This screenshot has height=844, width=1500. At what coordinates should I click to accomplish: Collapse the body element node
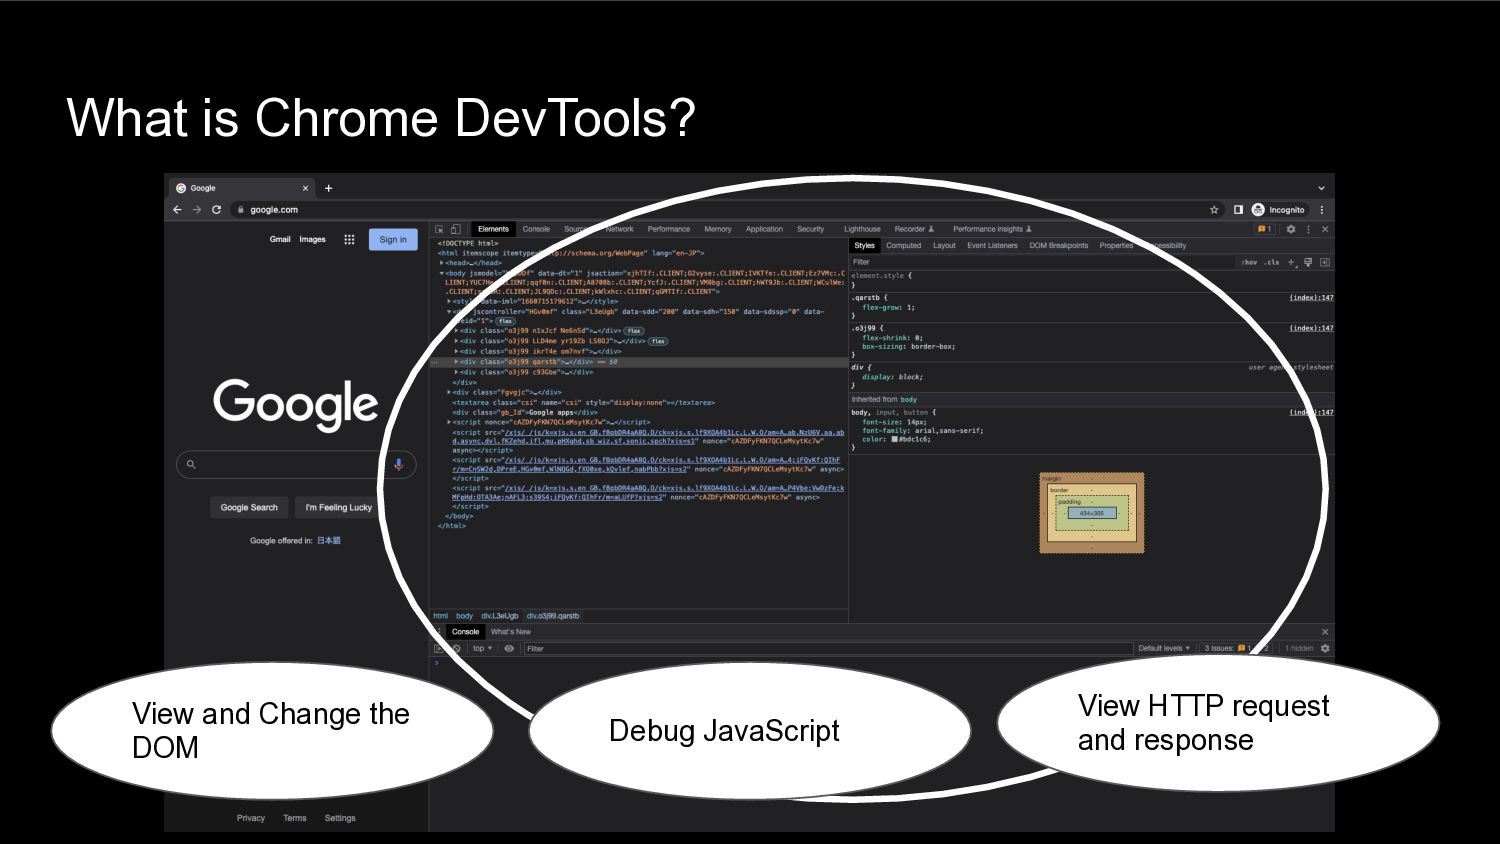pyautogui.click(x=442, y=273)
